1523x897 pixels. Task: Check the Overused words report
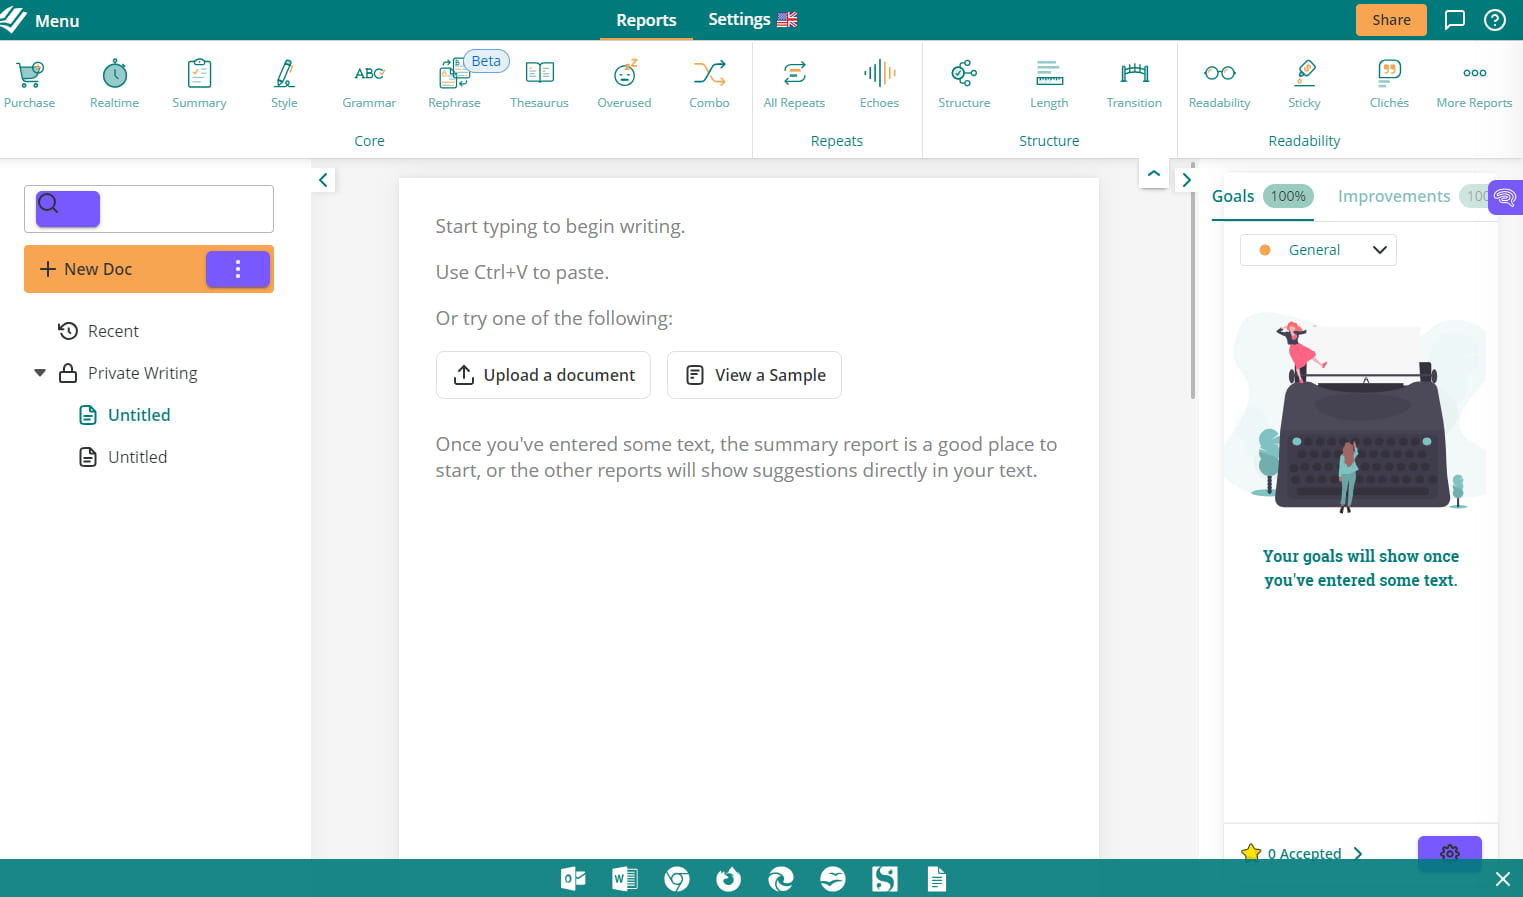(x=623, y=82)
